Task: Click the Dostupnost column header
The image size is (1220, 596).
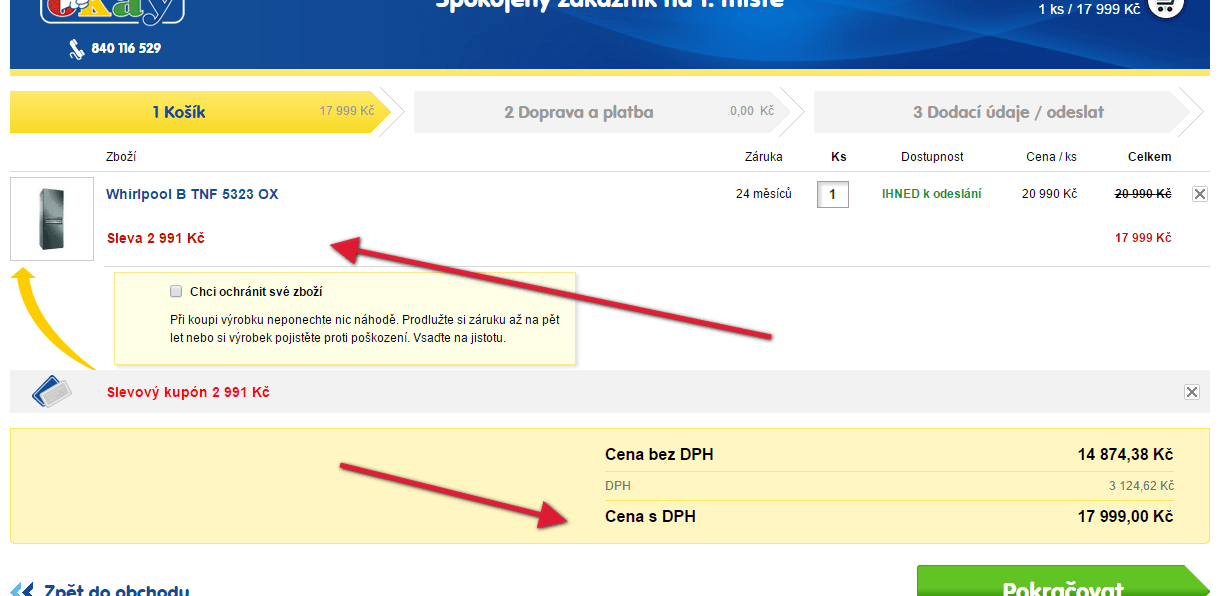Action: [x=932, y=157]
